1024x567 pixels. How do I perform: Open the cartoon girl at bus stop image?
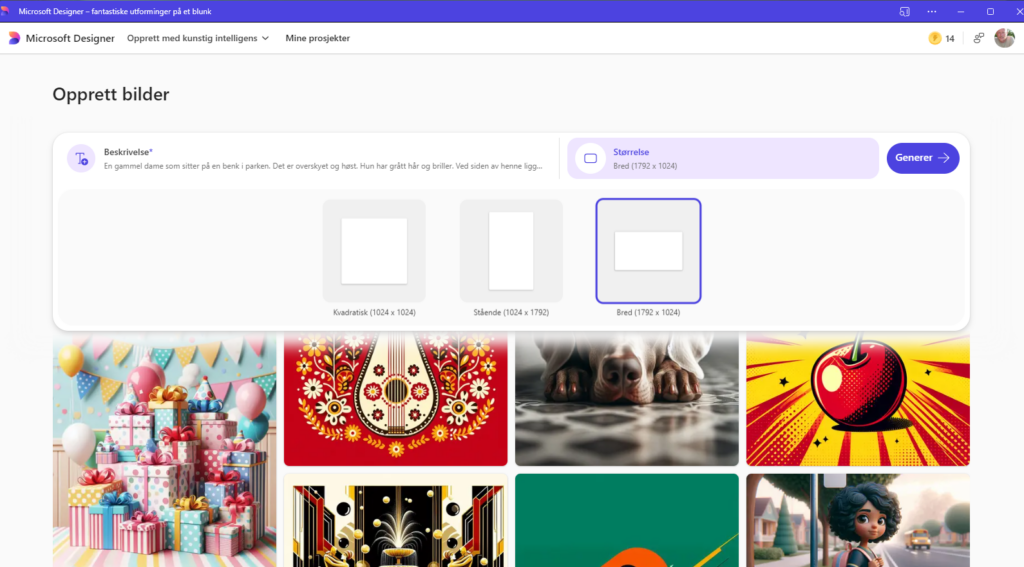857,520
